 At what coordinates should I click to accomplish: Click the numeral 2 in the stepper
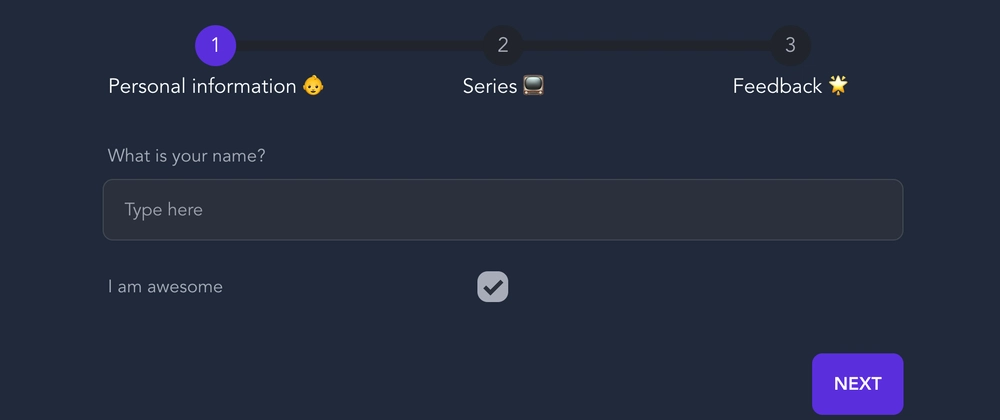coord(503,45)
